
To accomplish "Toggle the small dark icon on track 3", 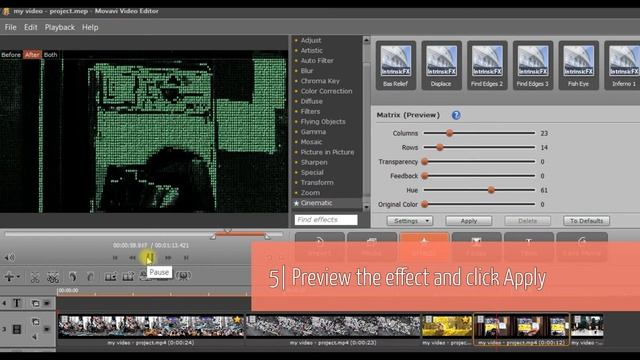I will click(47, 329).
